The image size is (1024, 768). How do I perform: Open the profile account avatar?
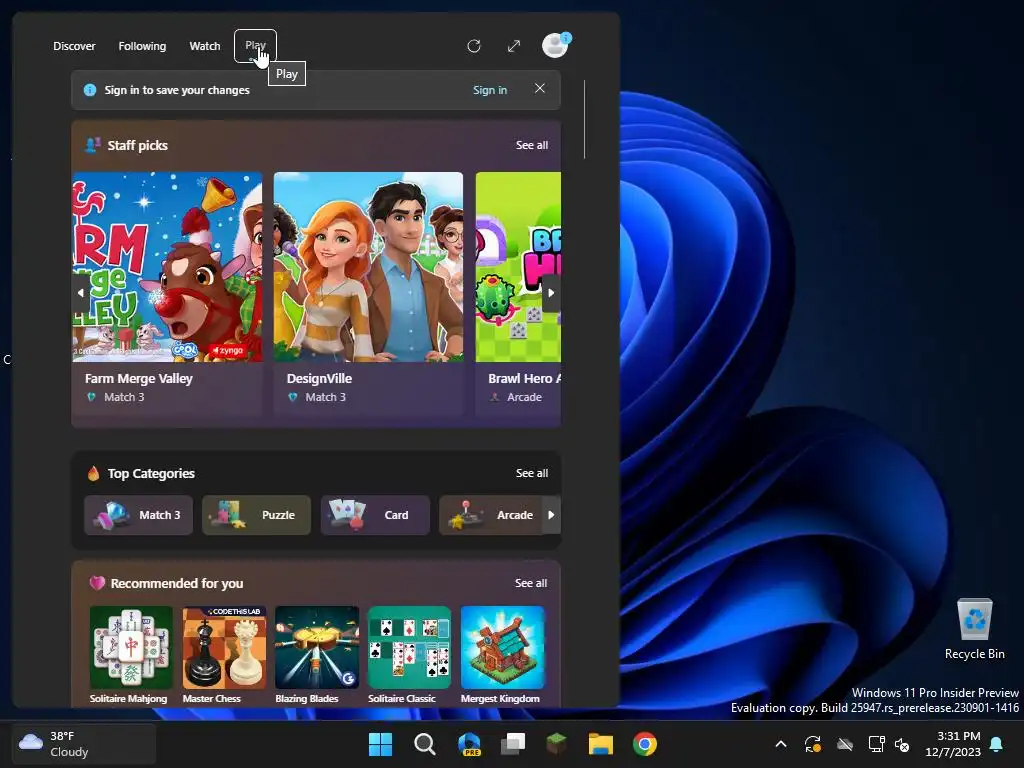coord(556,46)
